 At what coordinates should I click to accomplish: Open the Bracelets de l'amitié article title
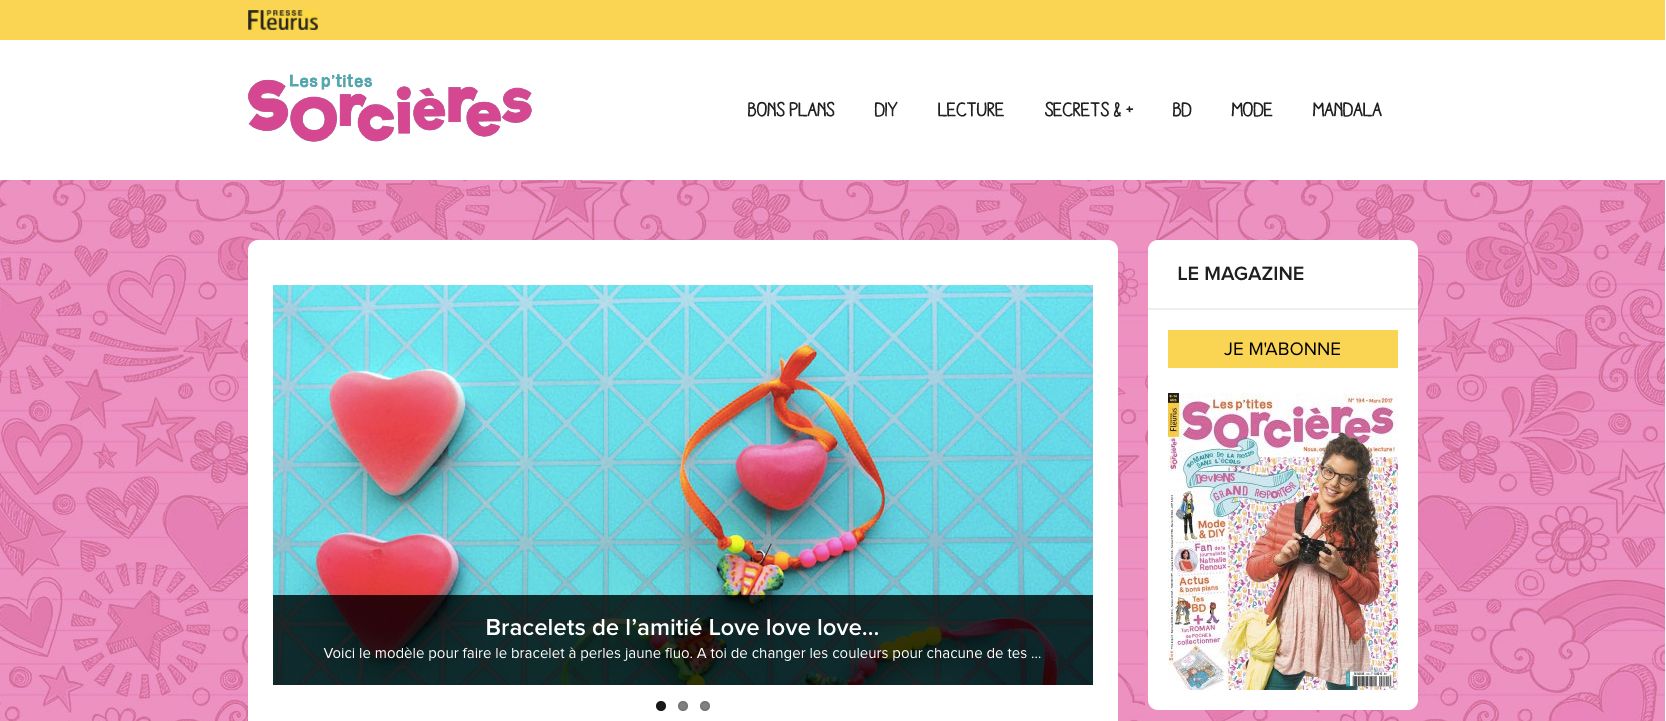[x=682, y=627]
